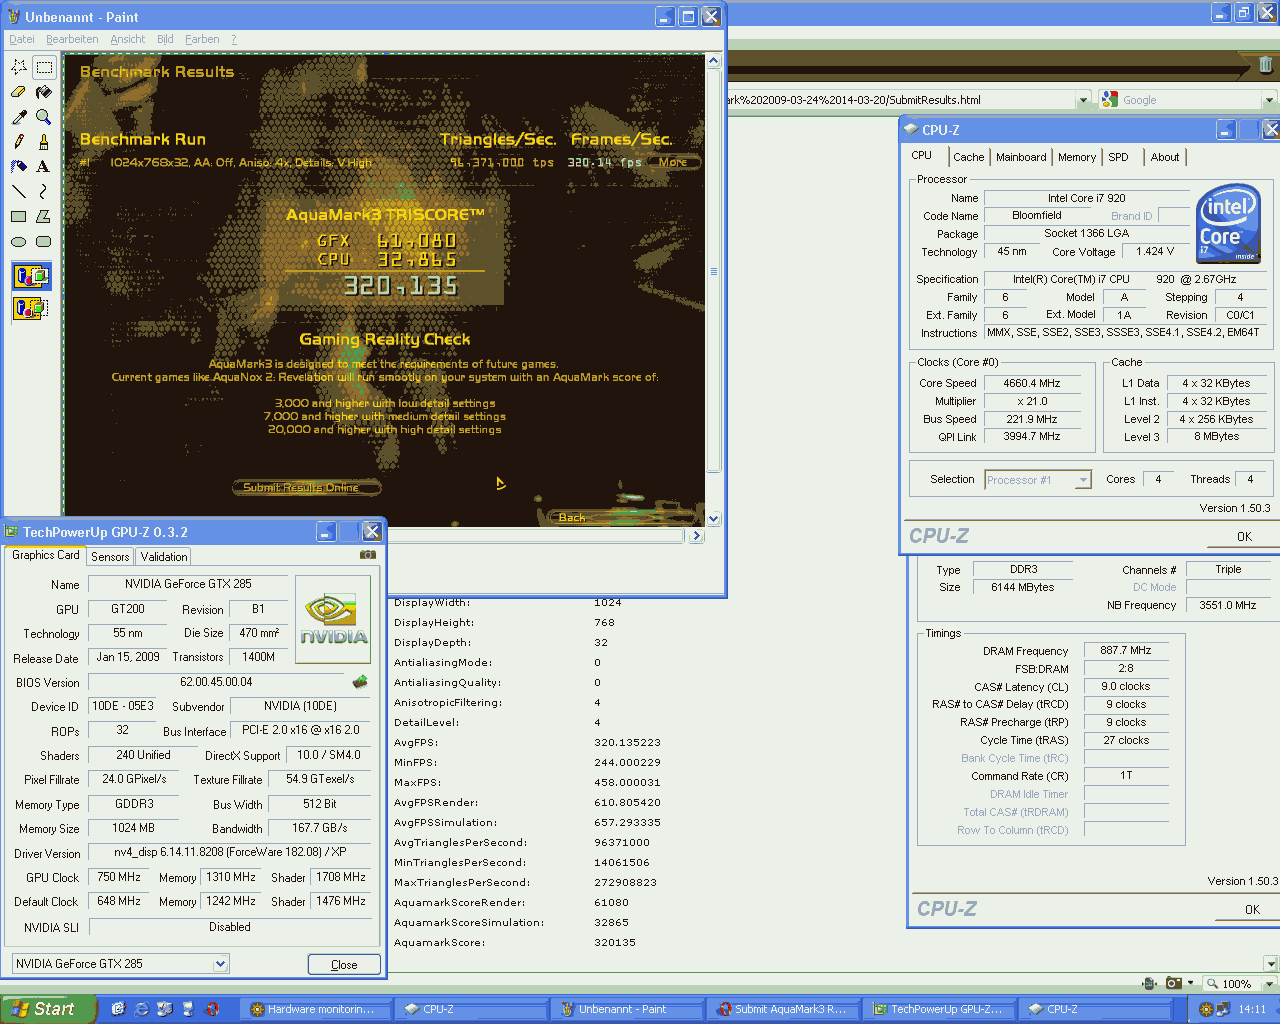Viewport: 1280px width, 1024px height.
Task: Click the browser page scrollbar down arrow
Action: point(1271,964)
